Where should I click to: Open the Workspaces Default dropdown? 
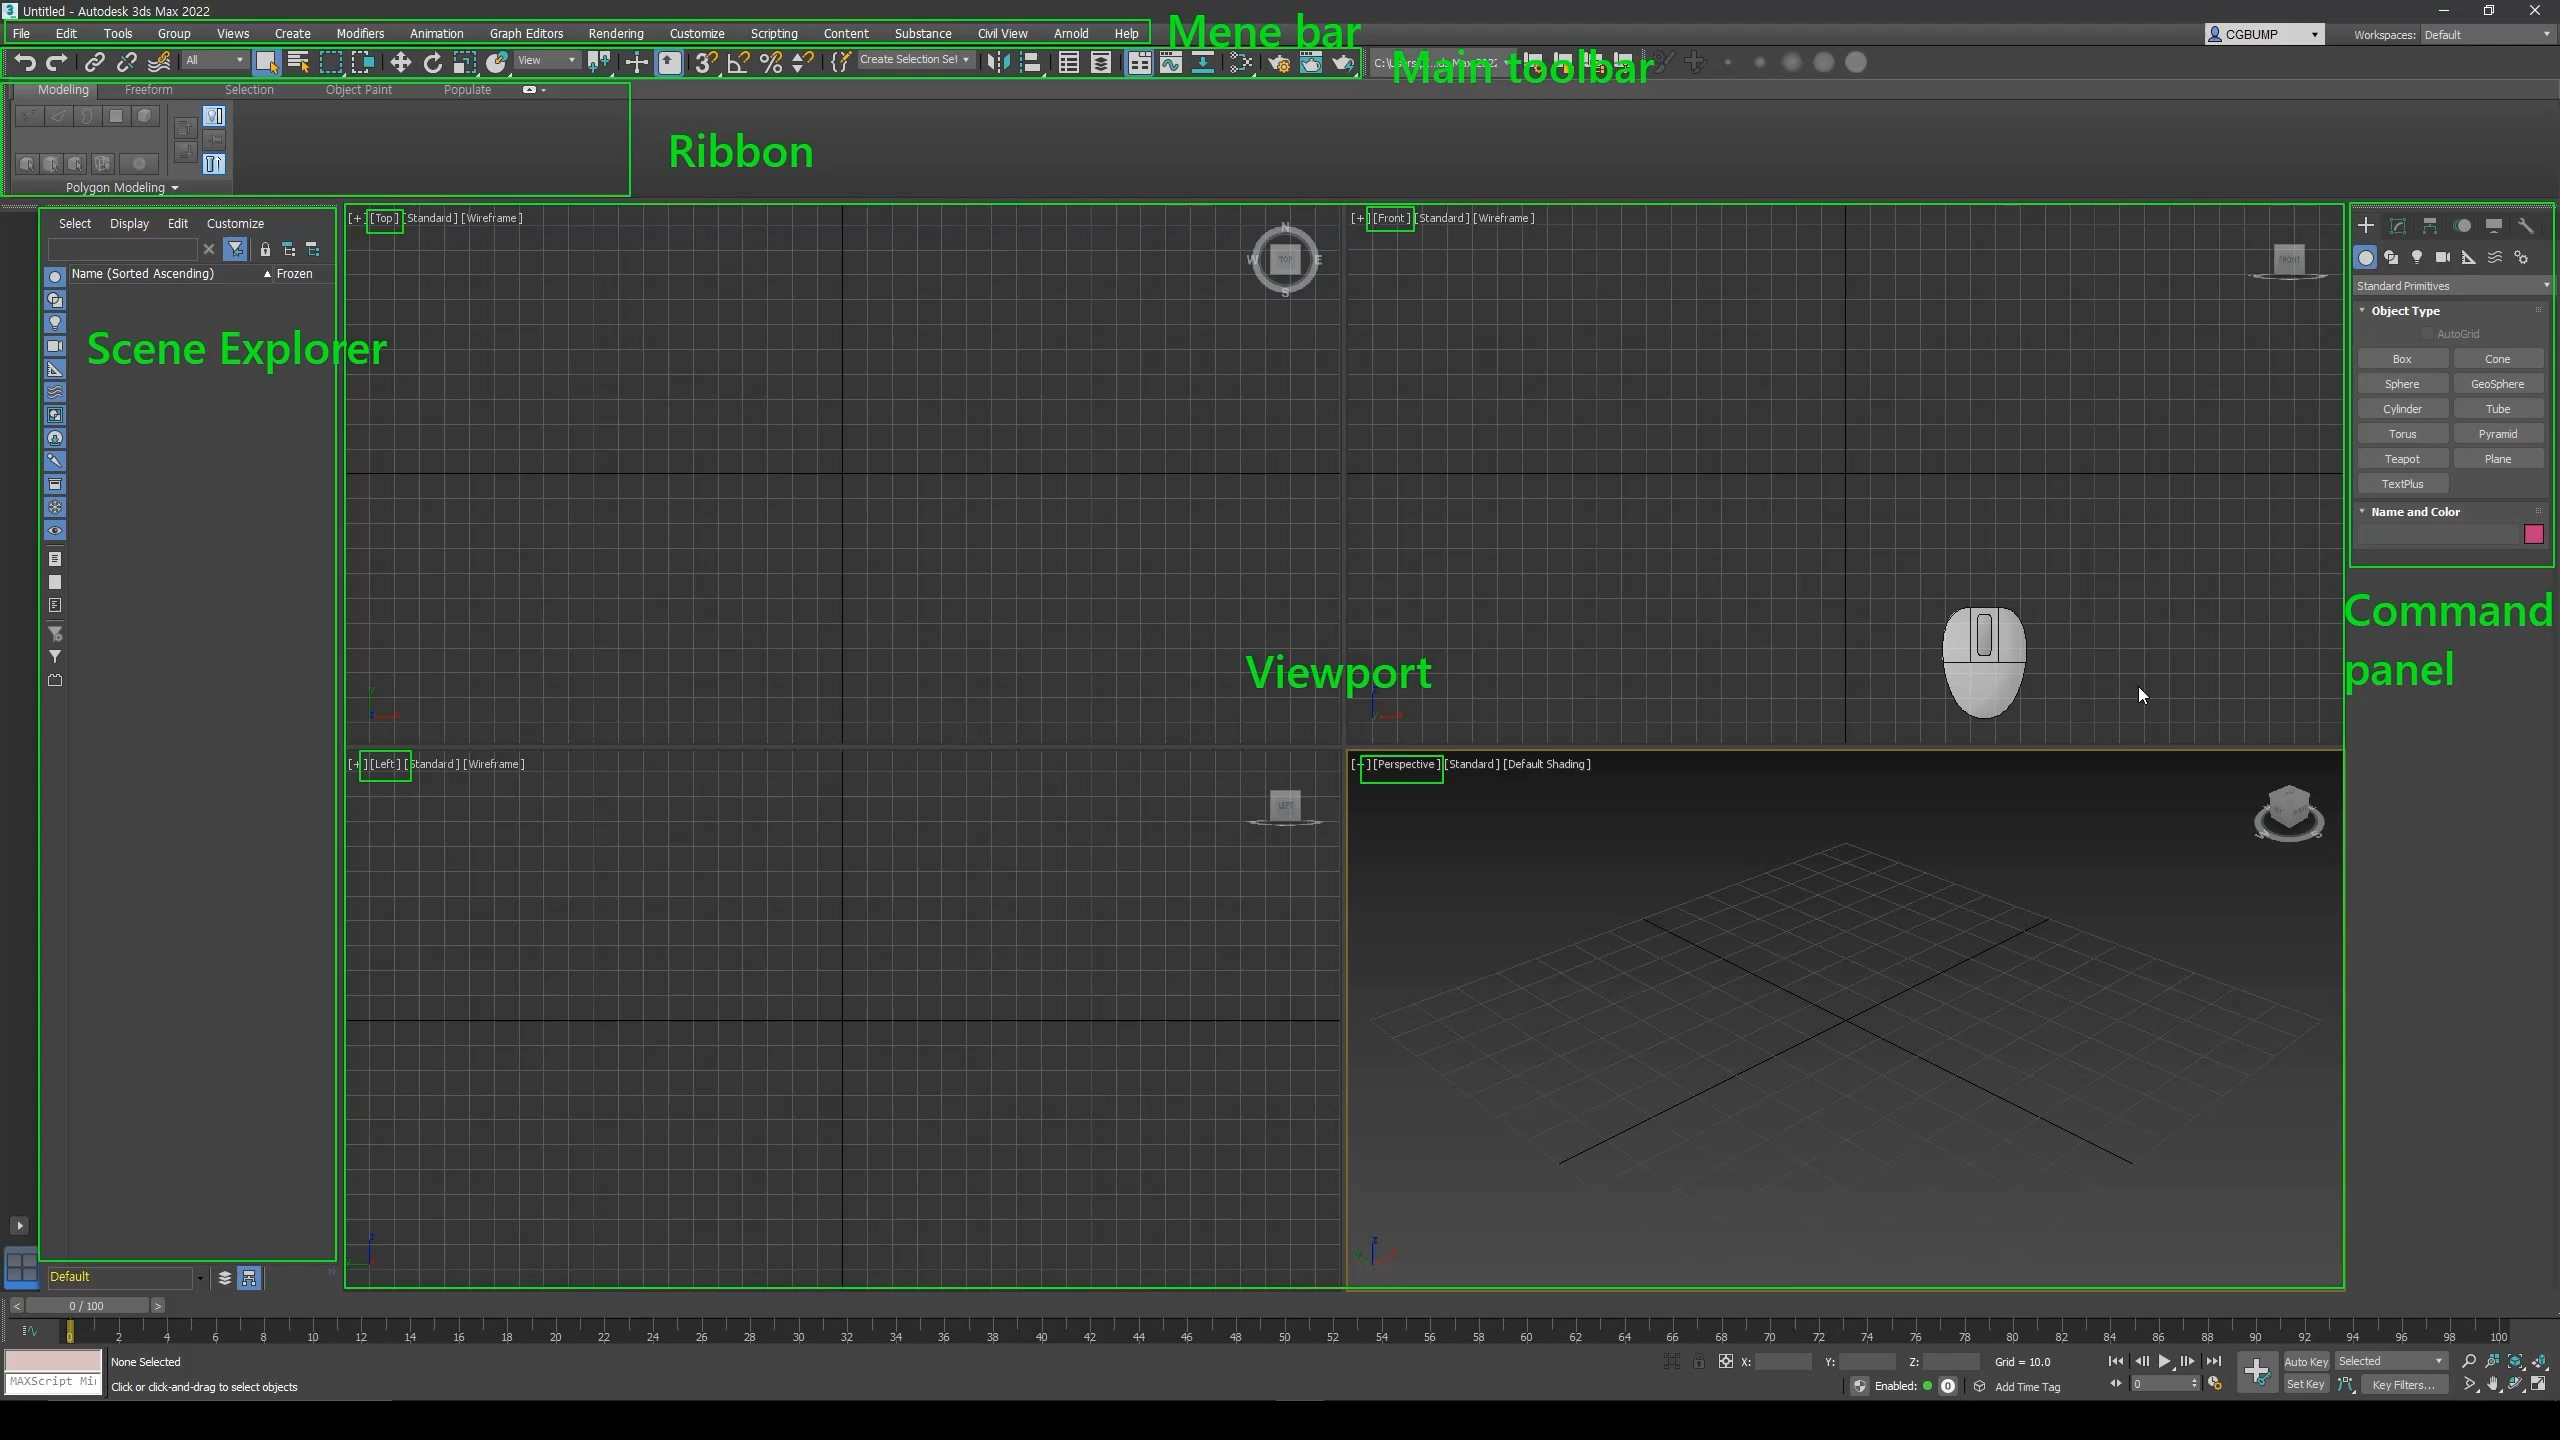pos(2486,35)
